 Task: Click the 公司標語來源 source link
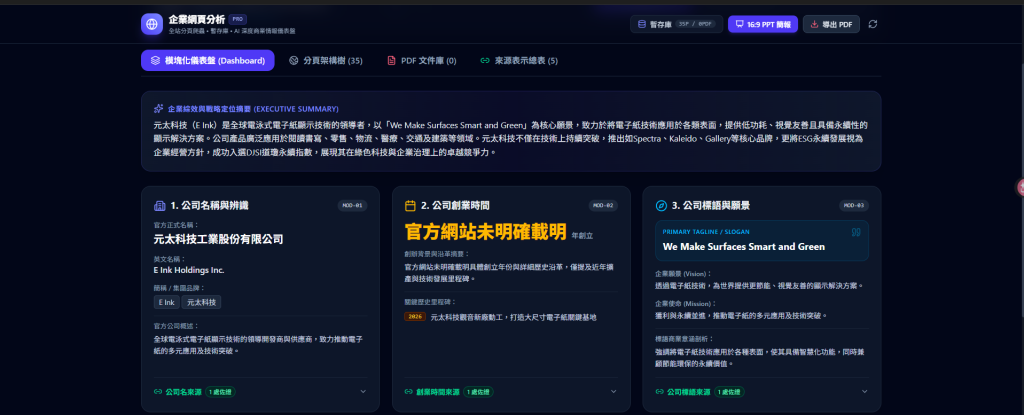tap(688, 392)
